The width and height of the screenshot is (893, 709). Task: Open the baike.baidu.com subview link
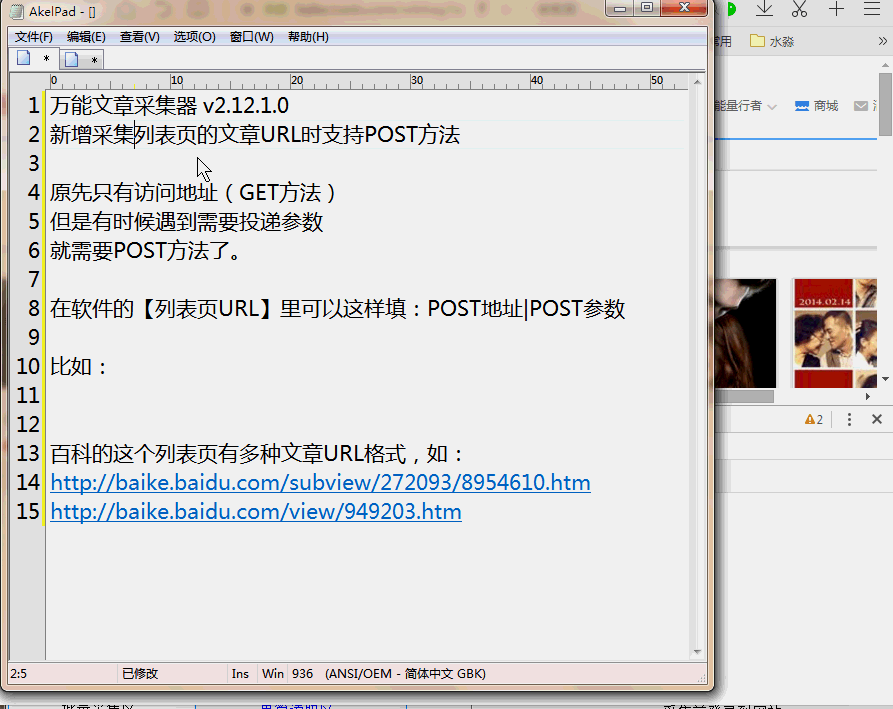coord(320,483)
